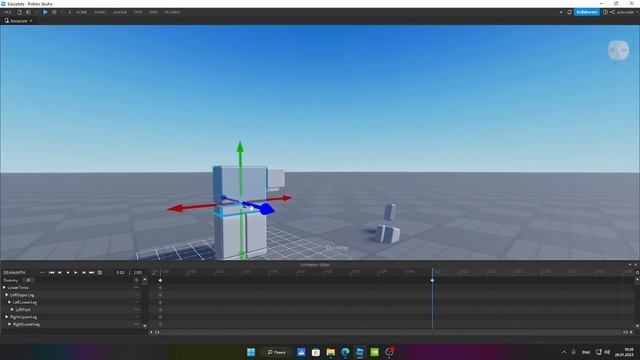Click the timeline horizontal zoom scrollbar
Viewport: 640px width, 360px height.
click(x=392, y=332)
